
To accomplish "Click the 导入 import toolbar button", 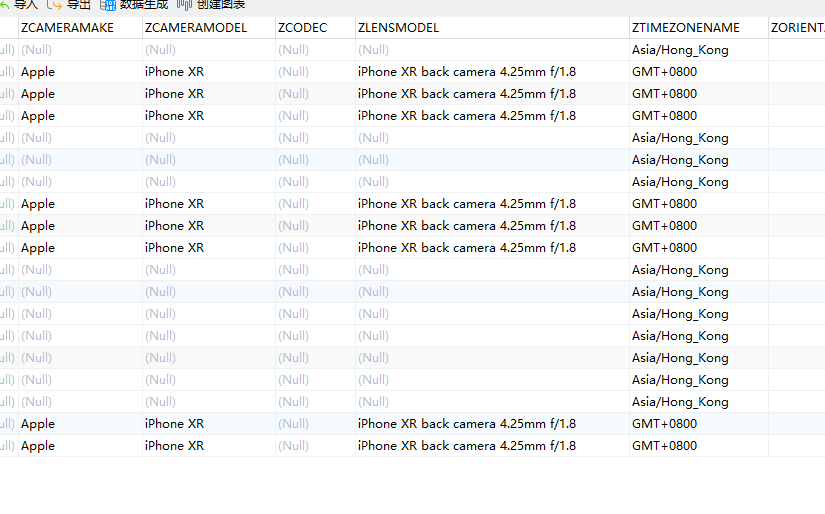I will pyautogui.click(x=19, y=5).
